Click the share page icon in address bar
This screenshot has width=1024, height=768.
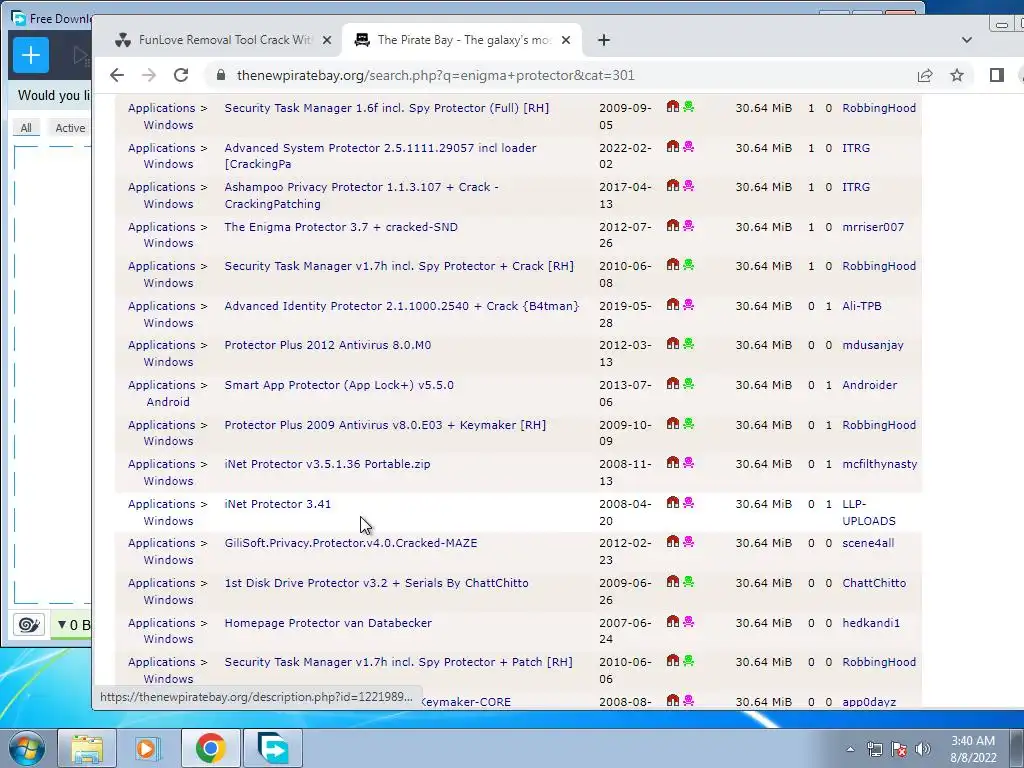tap(925, 75)
